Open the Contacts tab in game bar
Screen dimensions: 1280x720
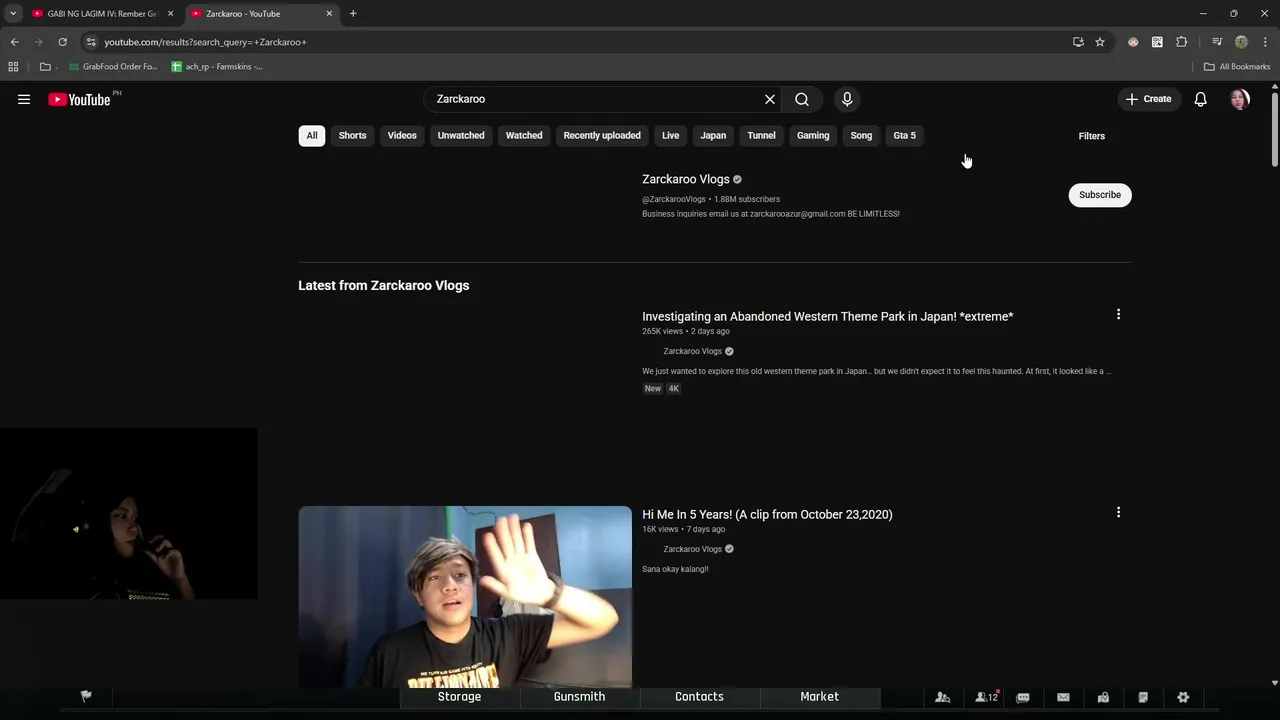[x=699, y=697]
